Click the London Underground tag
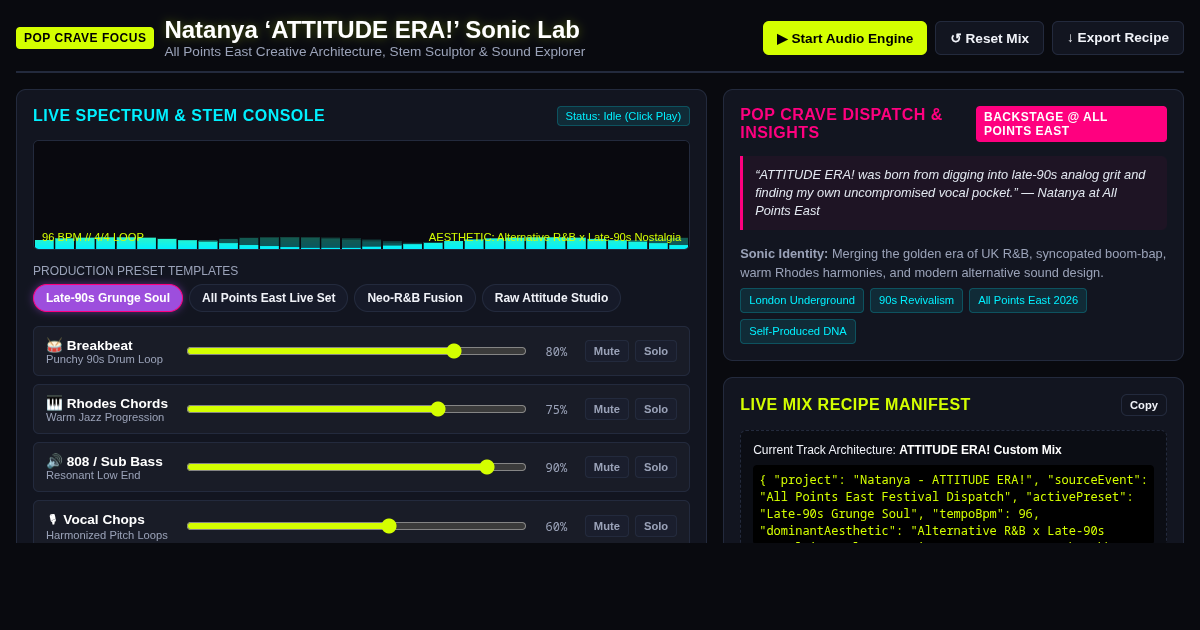The width and height of the screenshot is (1200, 630). 802,300
